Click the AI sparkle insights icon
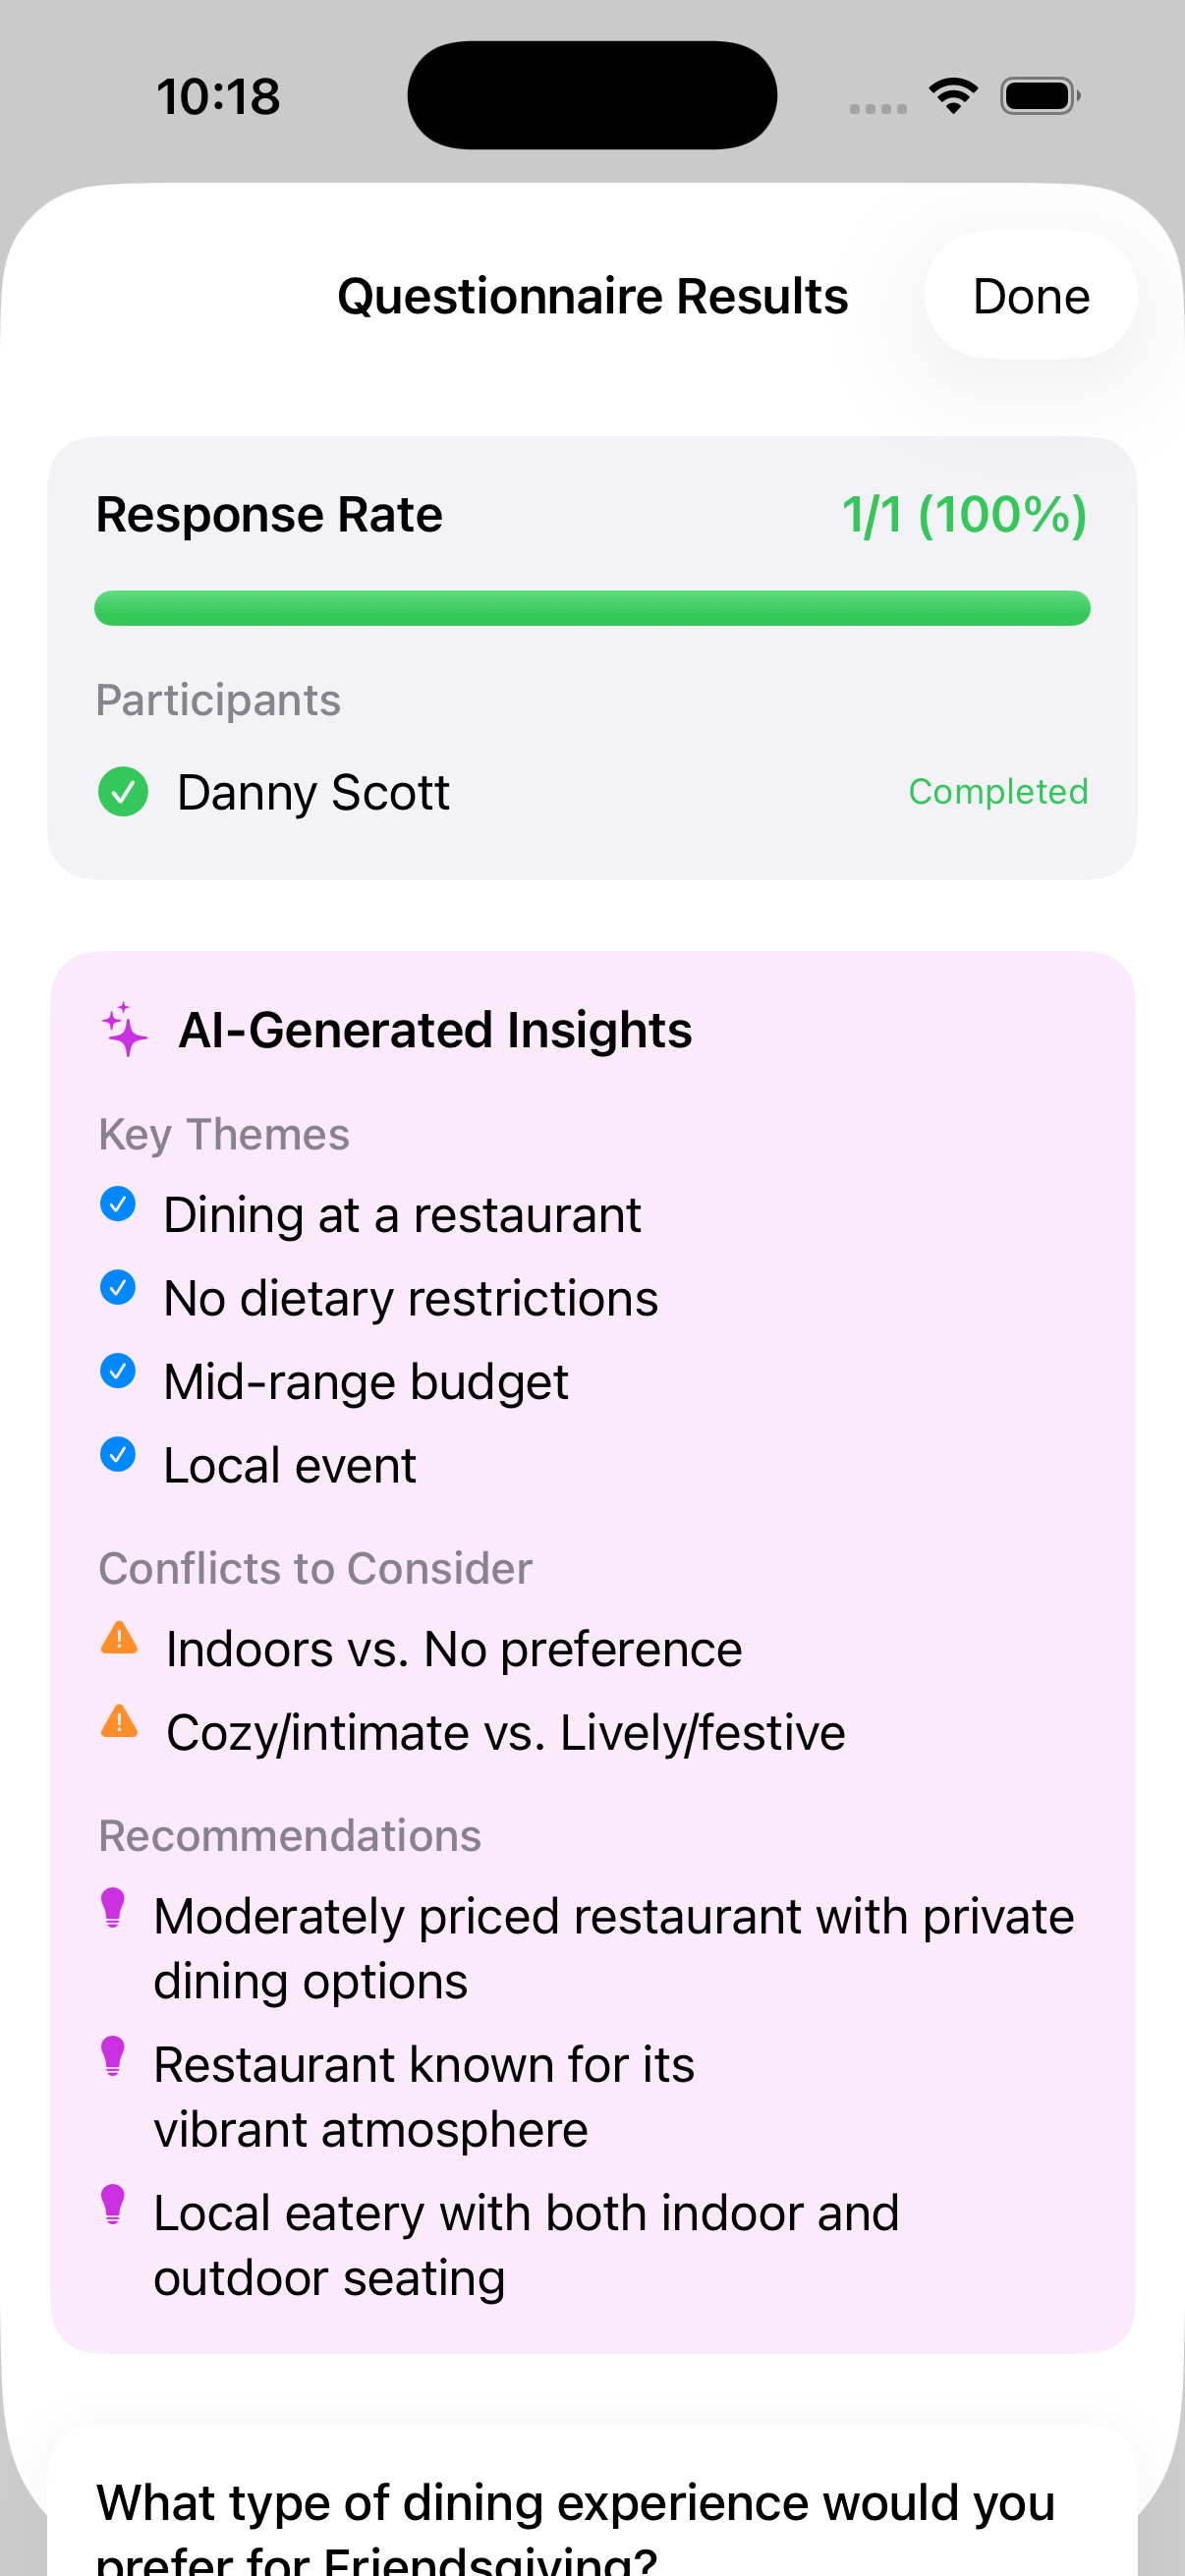The width and height of the screenshot is (1185, 2576). 124,1029
